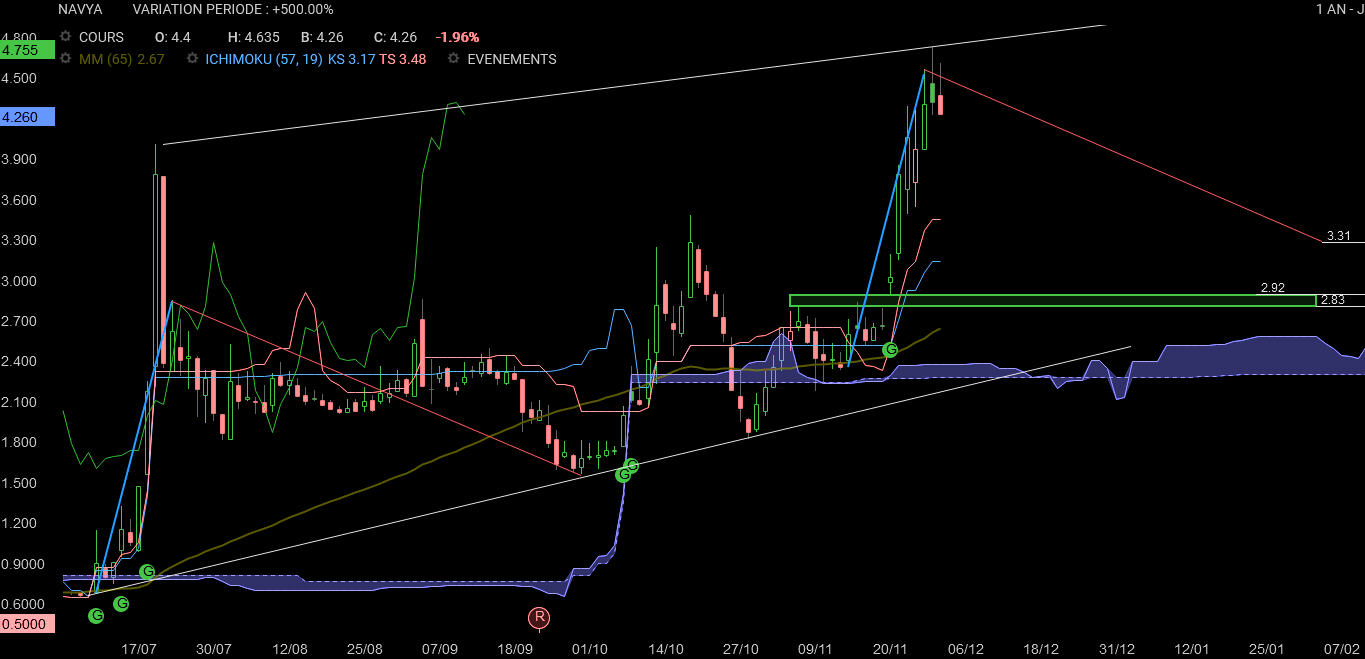Open the ICHIMOKU indicator settings gear
Image resolution: width=1365 pixels, height=659 pixels.
click(192, 59)
